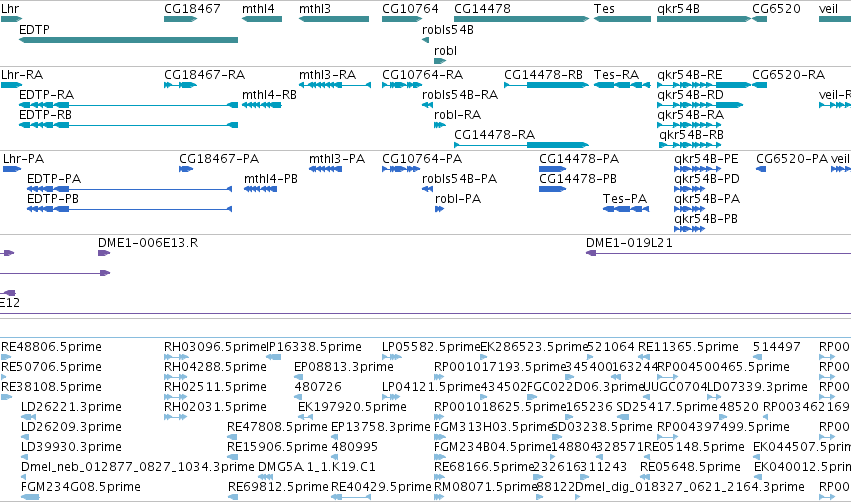851x502 pixels.
Task: Select EST LD26221.3prime
Action: [71, 407]
